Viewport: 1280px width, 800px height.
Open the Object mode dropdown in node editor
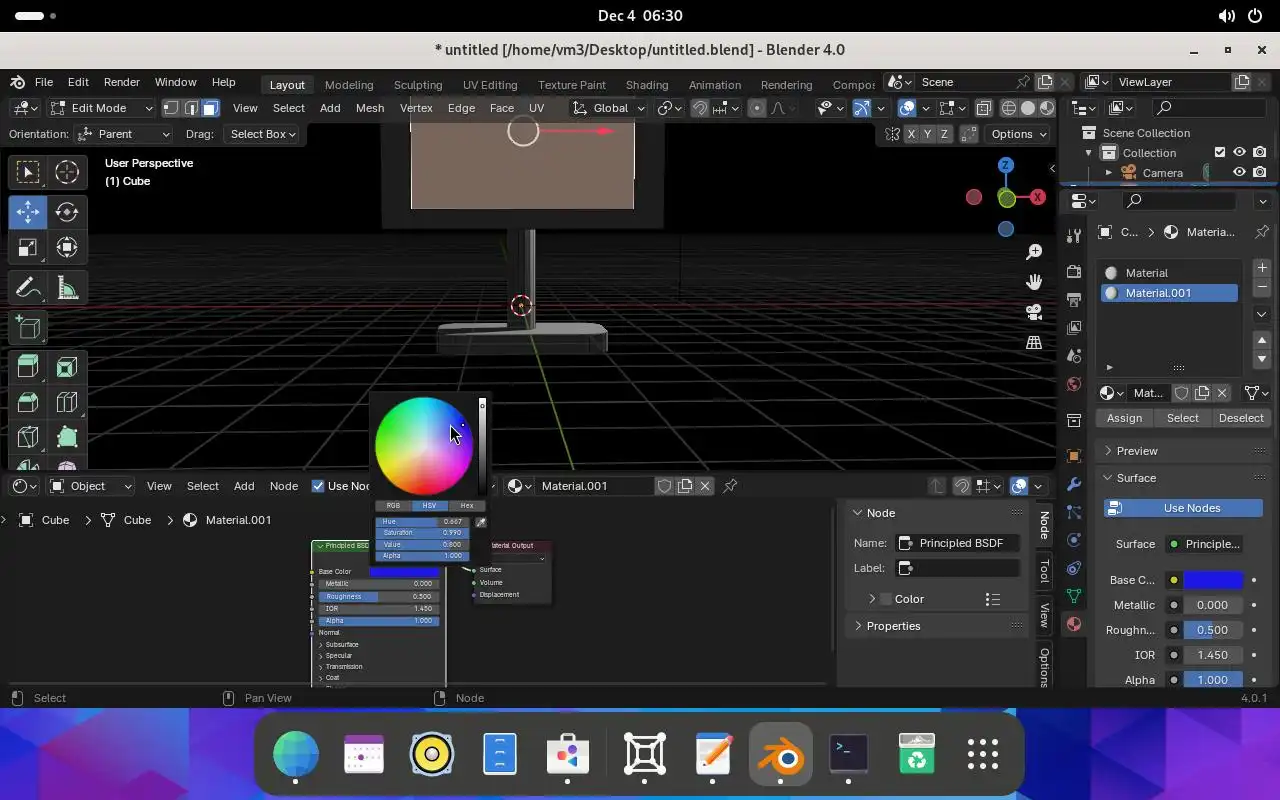[x=91, y=486]
